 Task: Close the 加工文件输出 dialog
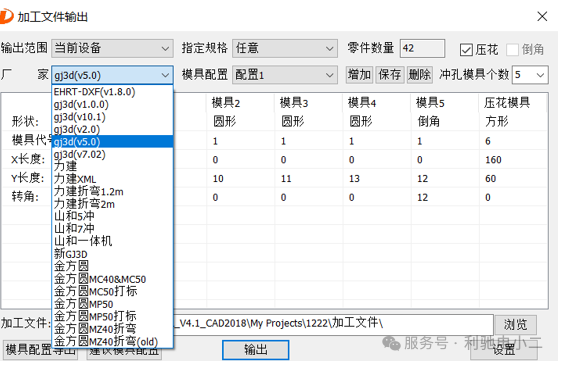pyautogui.click(x=542, y=16)
